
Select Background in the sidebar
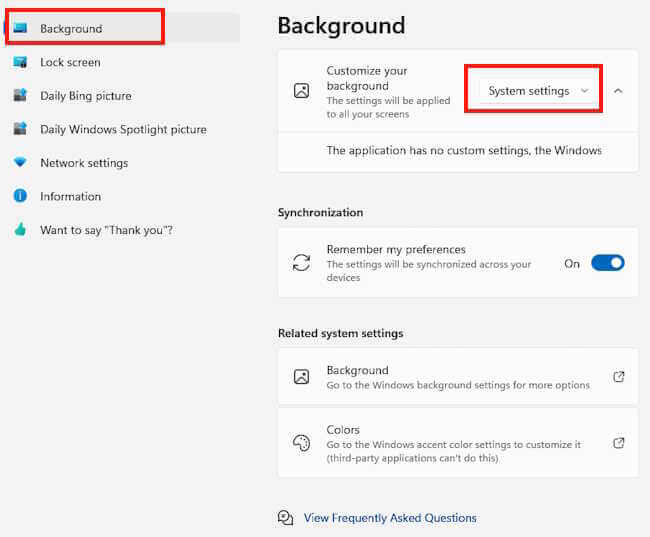[x=71, y=29]
